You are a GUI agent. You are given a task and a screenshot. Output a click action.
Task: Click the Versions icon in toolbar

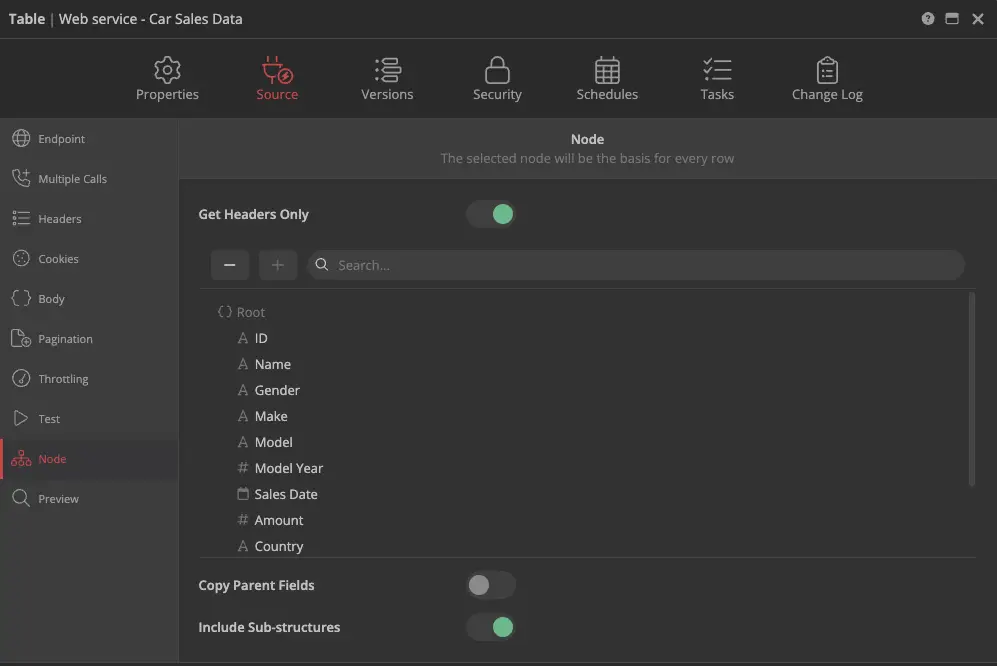pyautogui.click(x=387, y=70)
